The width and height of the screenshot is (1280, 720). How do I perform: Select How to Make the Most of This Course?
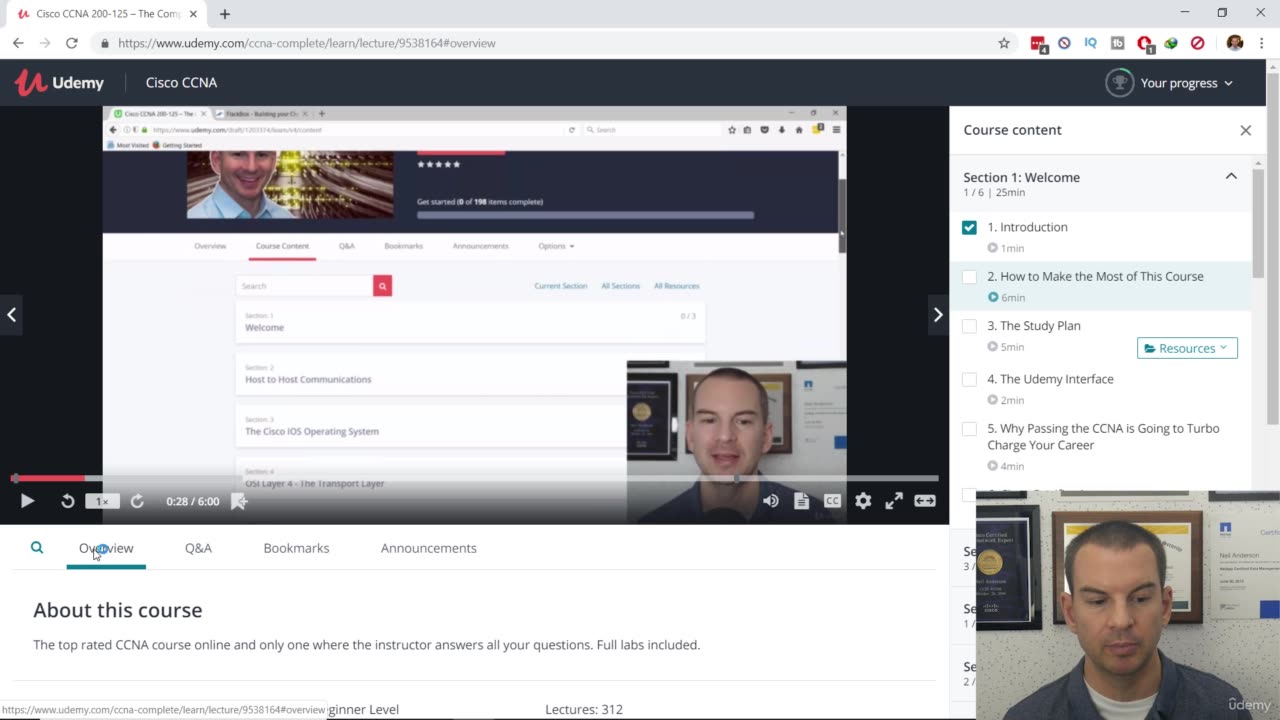coord(1096,276)
